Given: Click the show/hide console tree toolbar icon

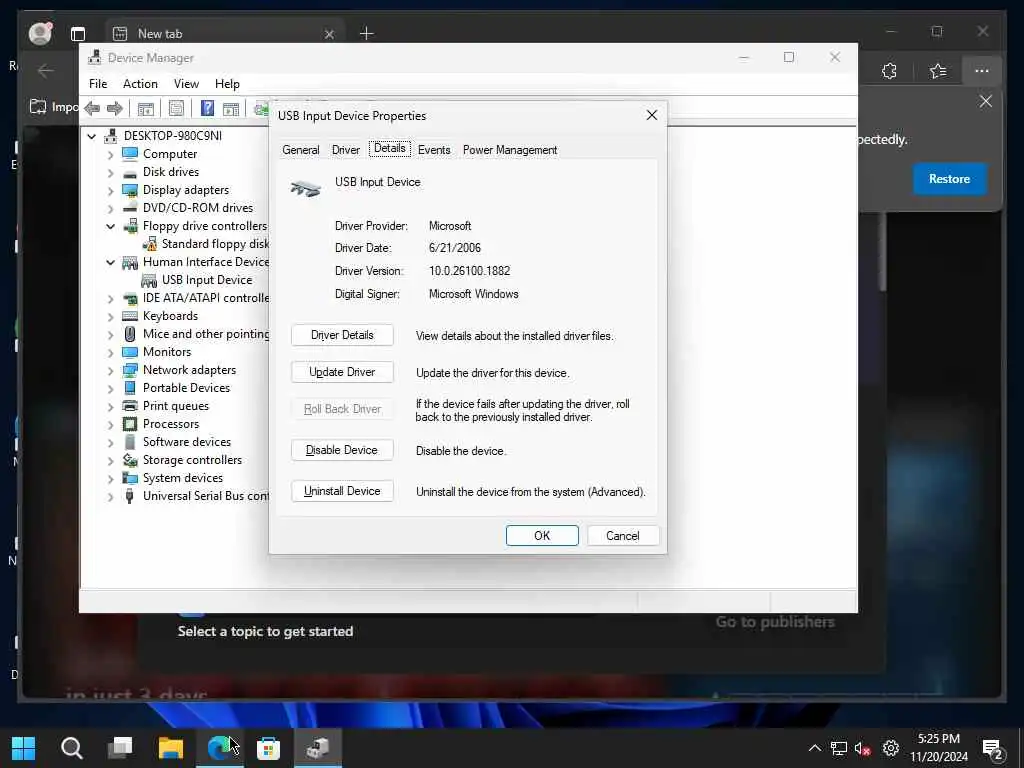Looking at the screenshot, I should (x=146, y=108).
